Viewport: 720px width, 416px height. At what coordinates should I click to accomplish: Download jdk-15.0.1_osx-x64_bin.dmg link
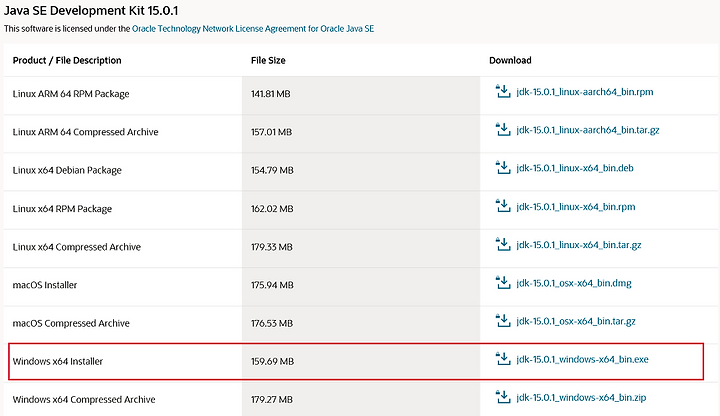(574, 283)
